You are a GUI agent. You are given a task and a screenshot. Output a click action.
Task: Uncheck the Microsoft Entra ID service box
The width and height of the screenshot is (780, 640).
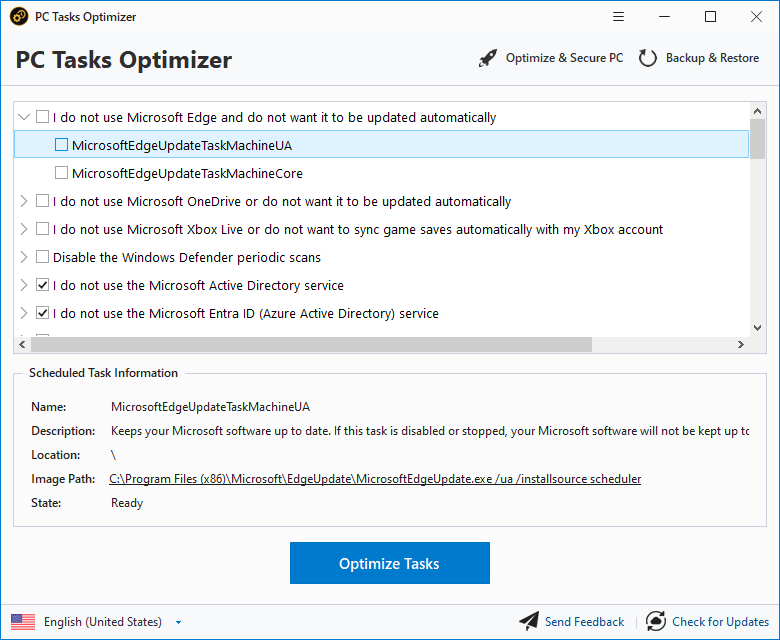tap(43, 313)
